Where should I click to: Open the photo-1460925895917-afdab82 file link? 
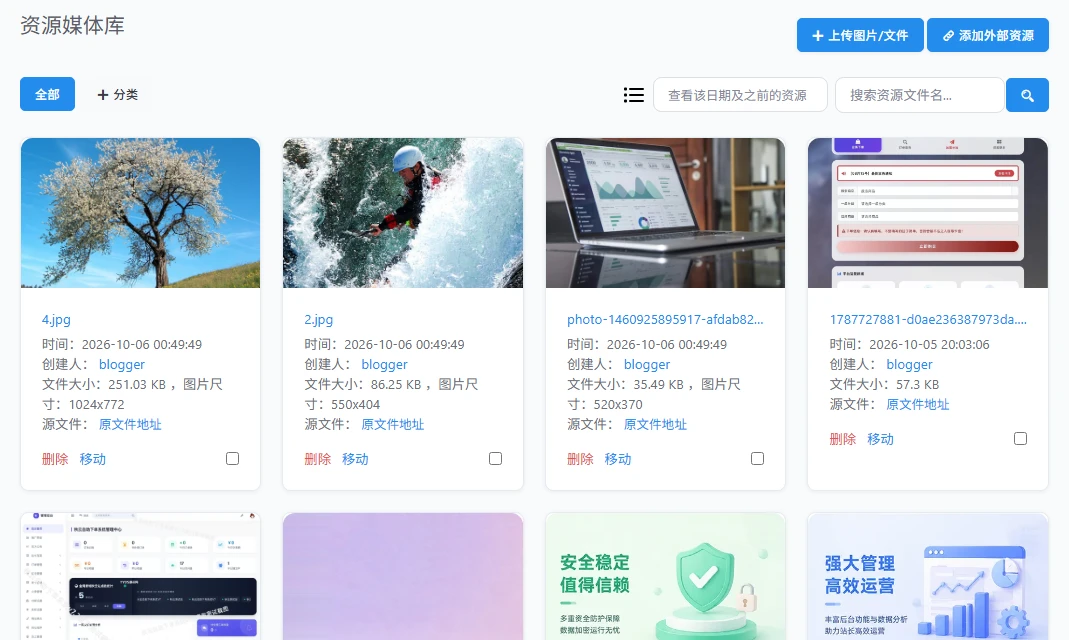(x=665, y=319)
